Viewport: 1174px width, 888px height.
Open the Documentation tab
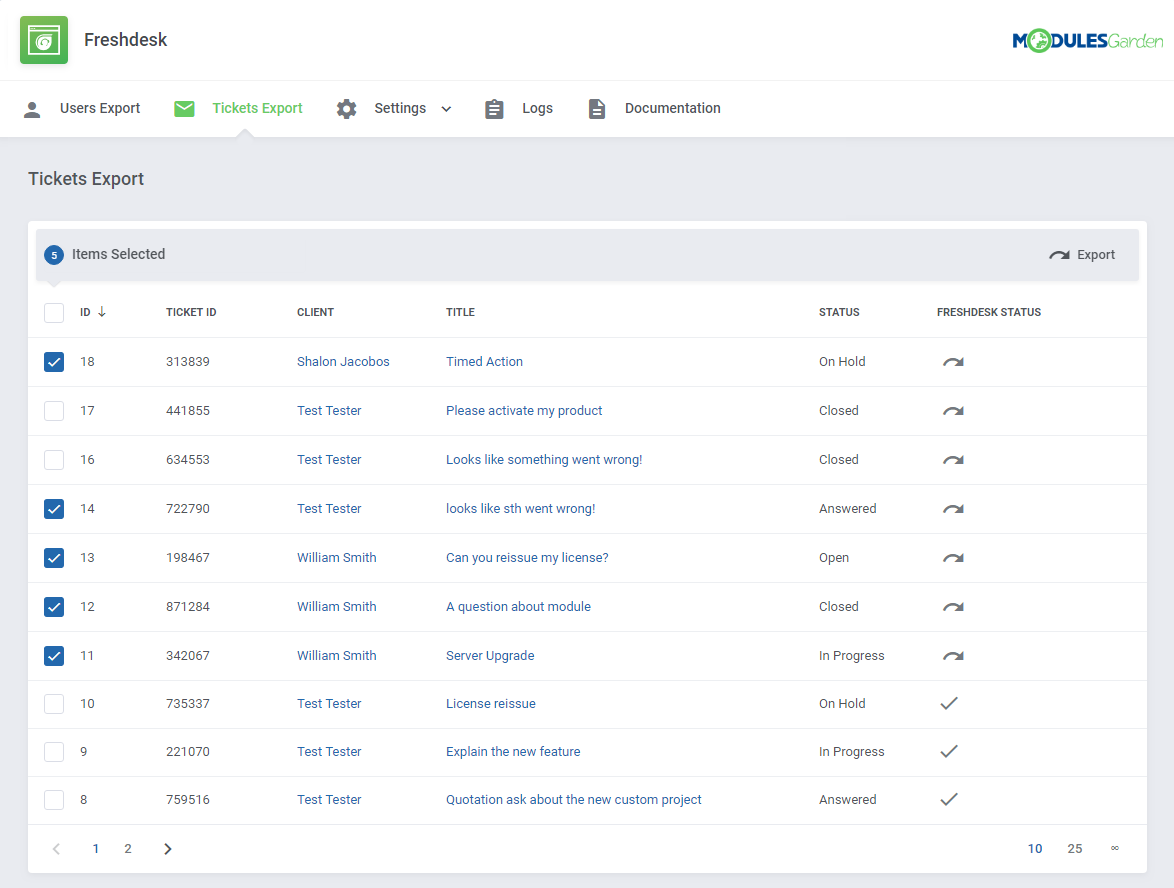click(x=672, y=108)
